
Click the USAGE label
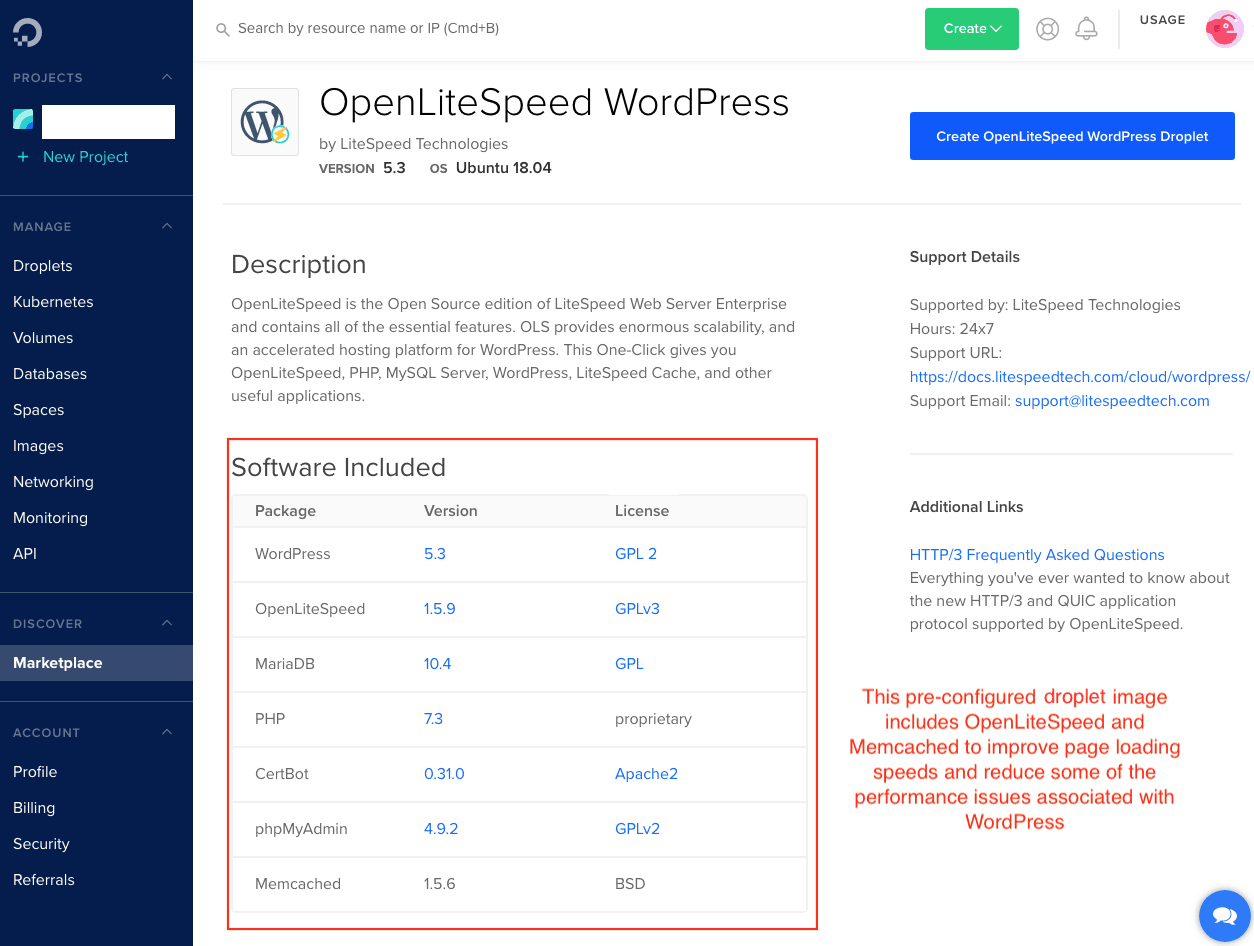[x=1162, y=20]
